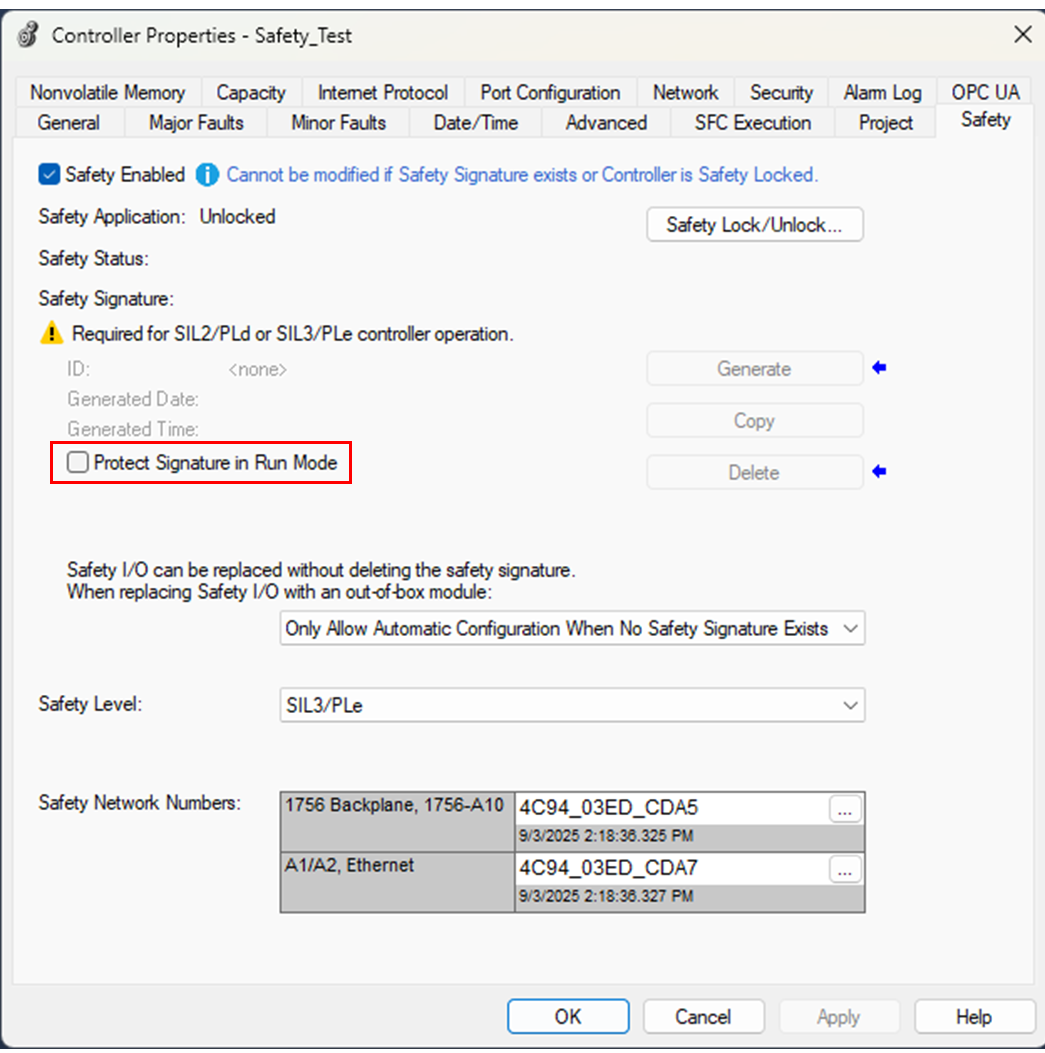Click the blue info icon beside Safety Enabled
1045x1053 pixels.
click(x=206, y=175)
